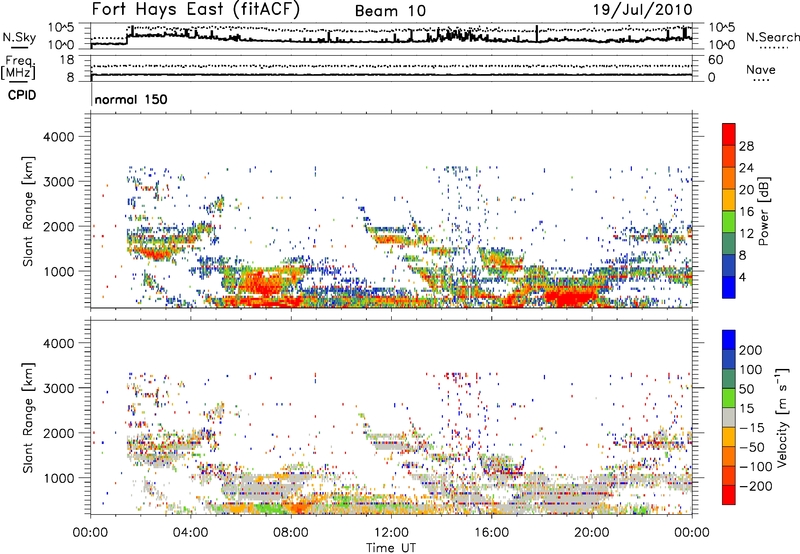The height and width of the screenshot is (554, 800).
Task: Select the 'Beam 10' header label
Action: coord(390,11)
